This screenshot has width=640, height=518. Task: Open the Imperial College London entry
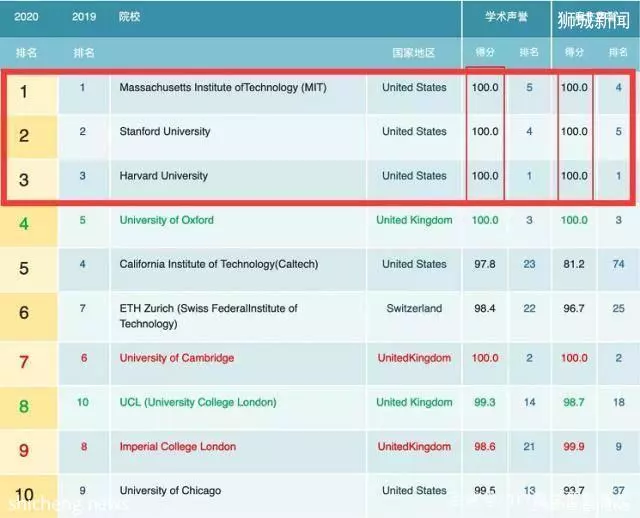[178, 447]
